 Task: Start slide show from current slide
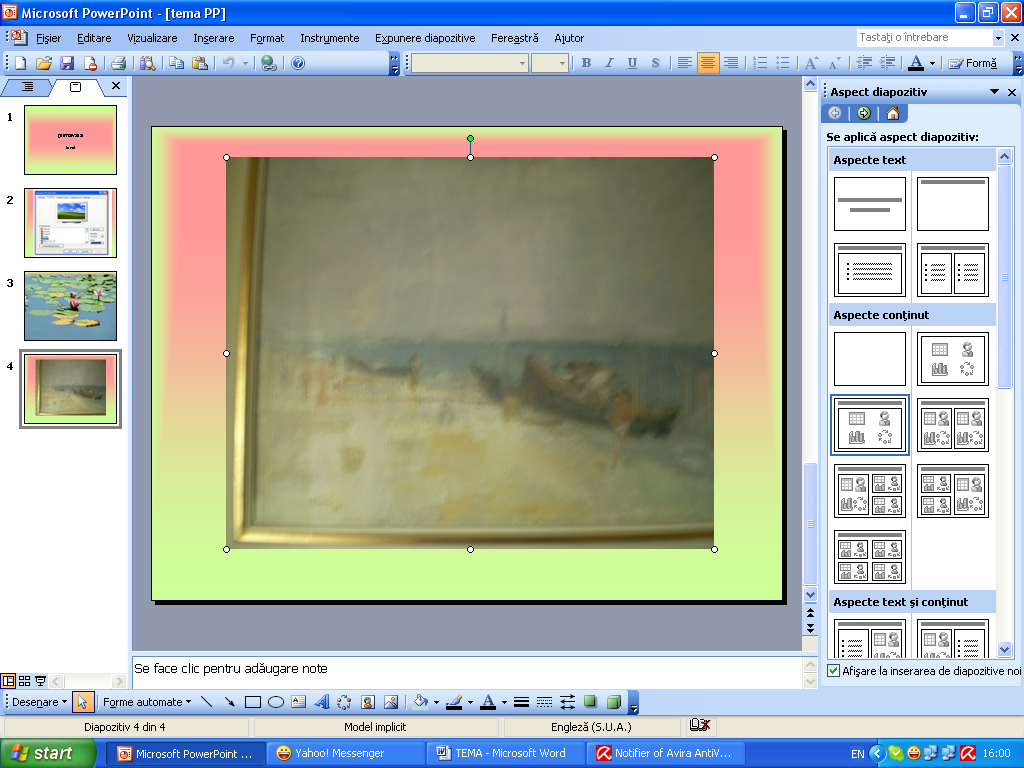[40, 681]
